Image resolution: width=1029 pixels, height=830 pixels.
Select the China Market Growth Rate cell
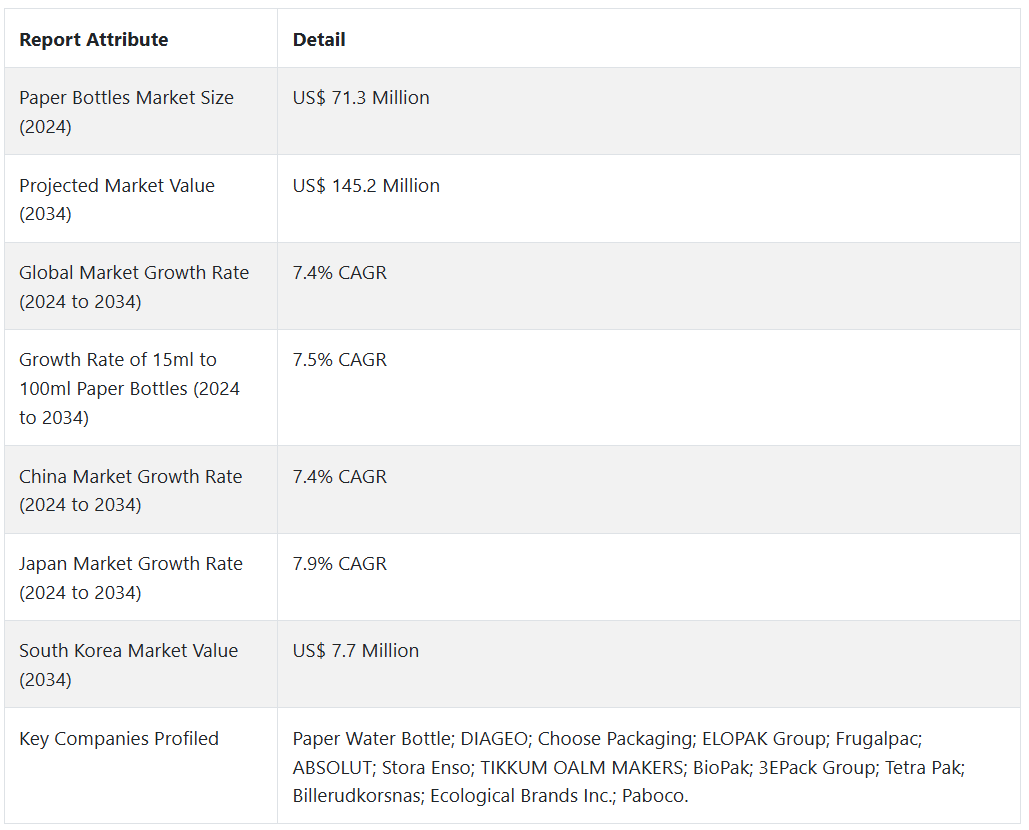(140, 490)
